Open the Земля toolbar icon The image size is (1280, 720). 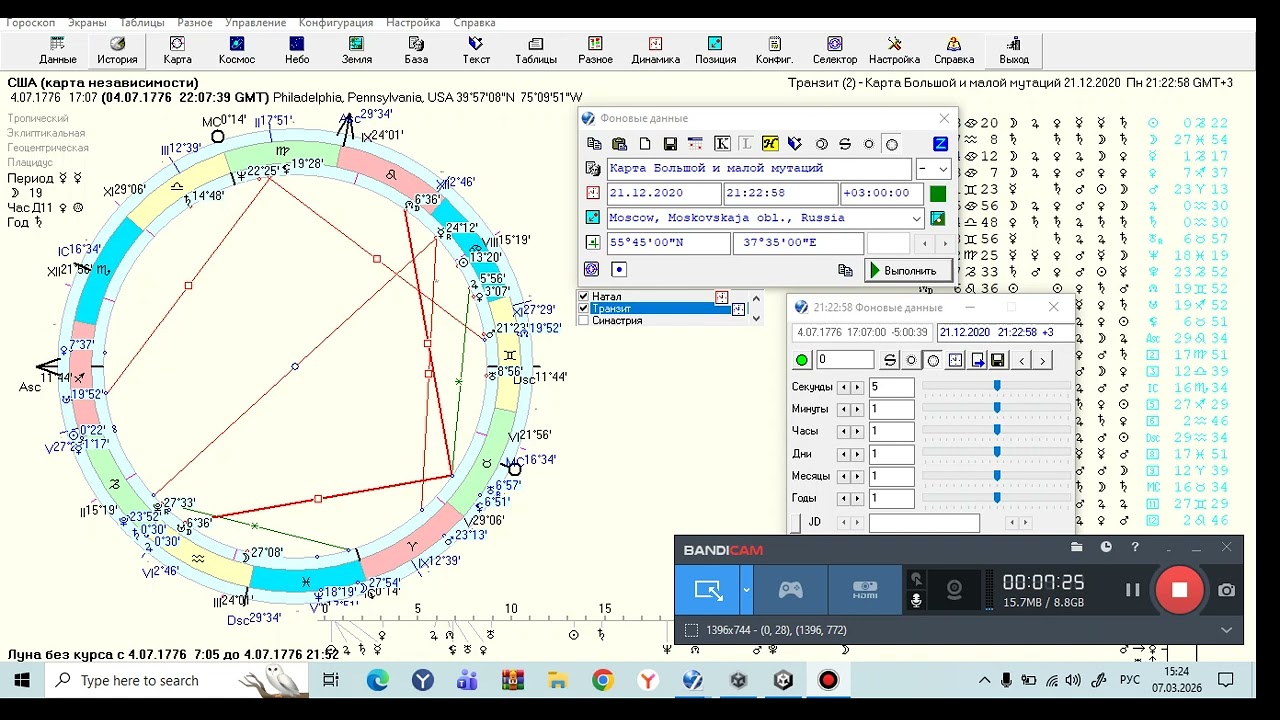[x=356, y=50]
